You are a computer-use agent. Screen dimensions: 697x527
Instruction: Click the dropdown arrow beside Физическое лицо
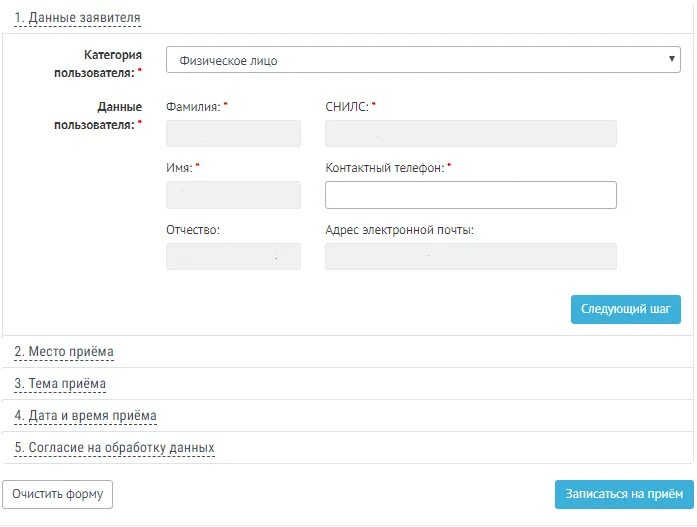[672, 59]
